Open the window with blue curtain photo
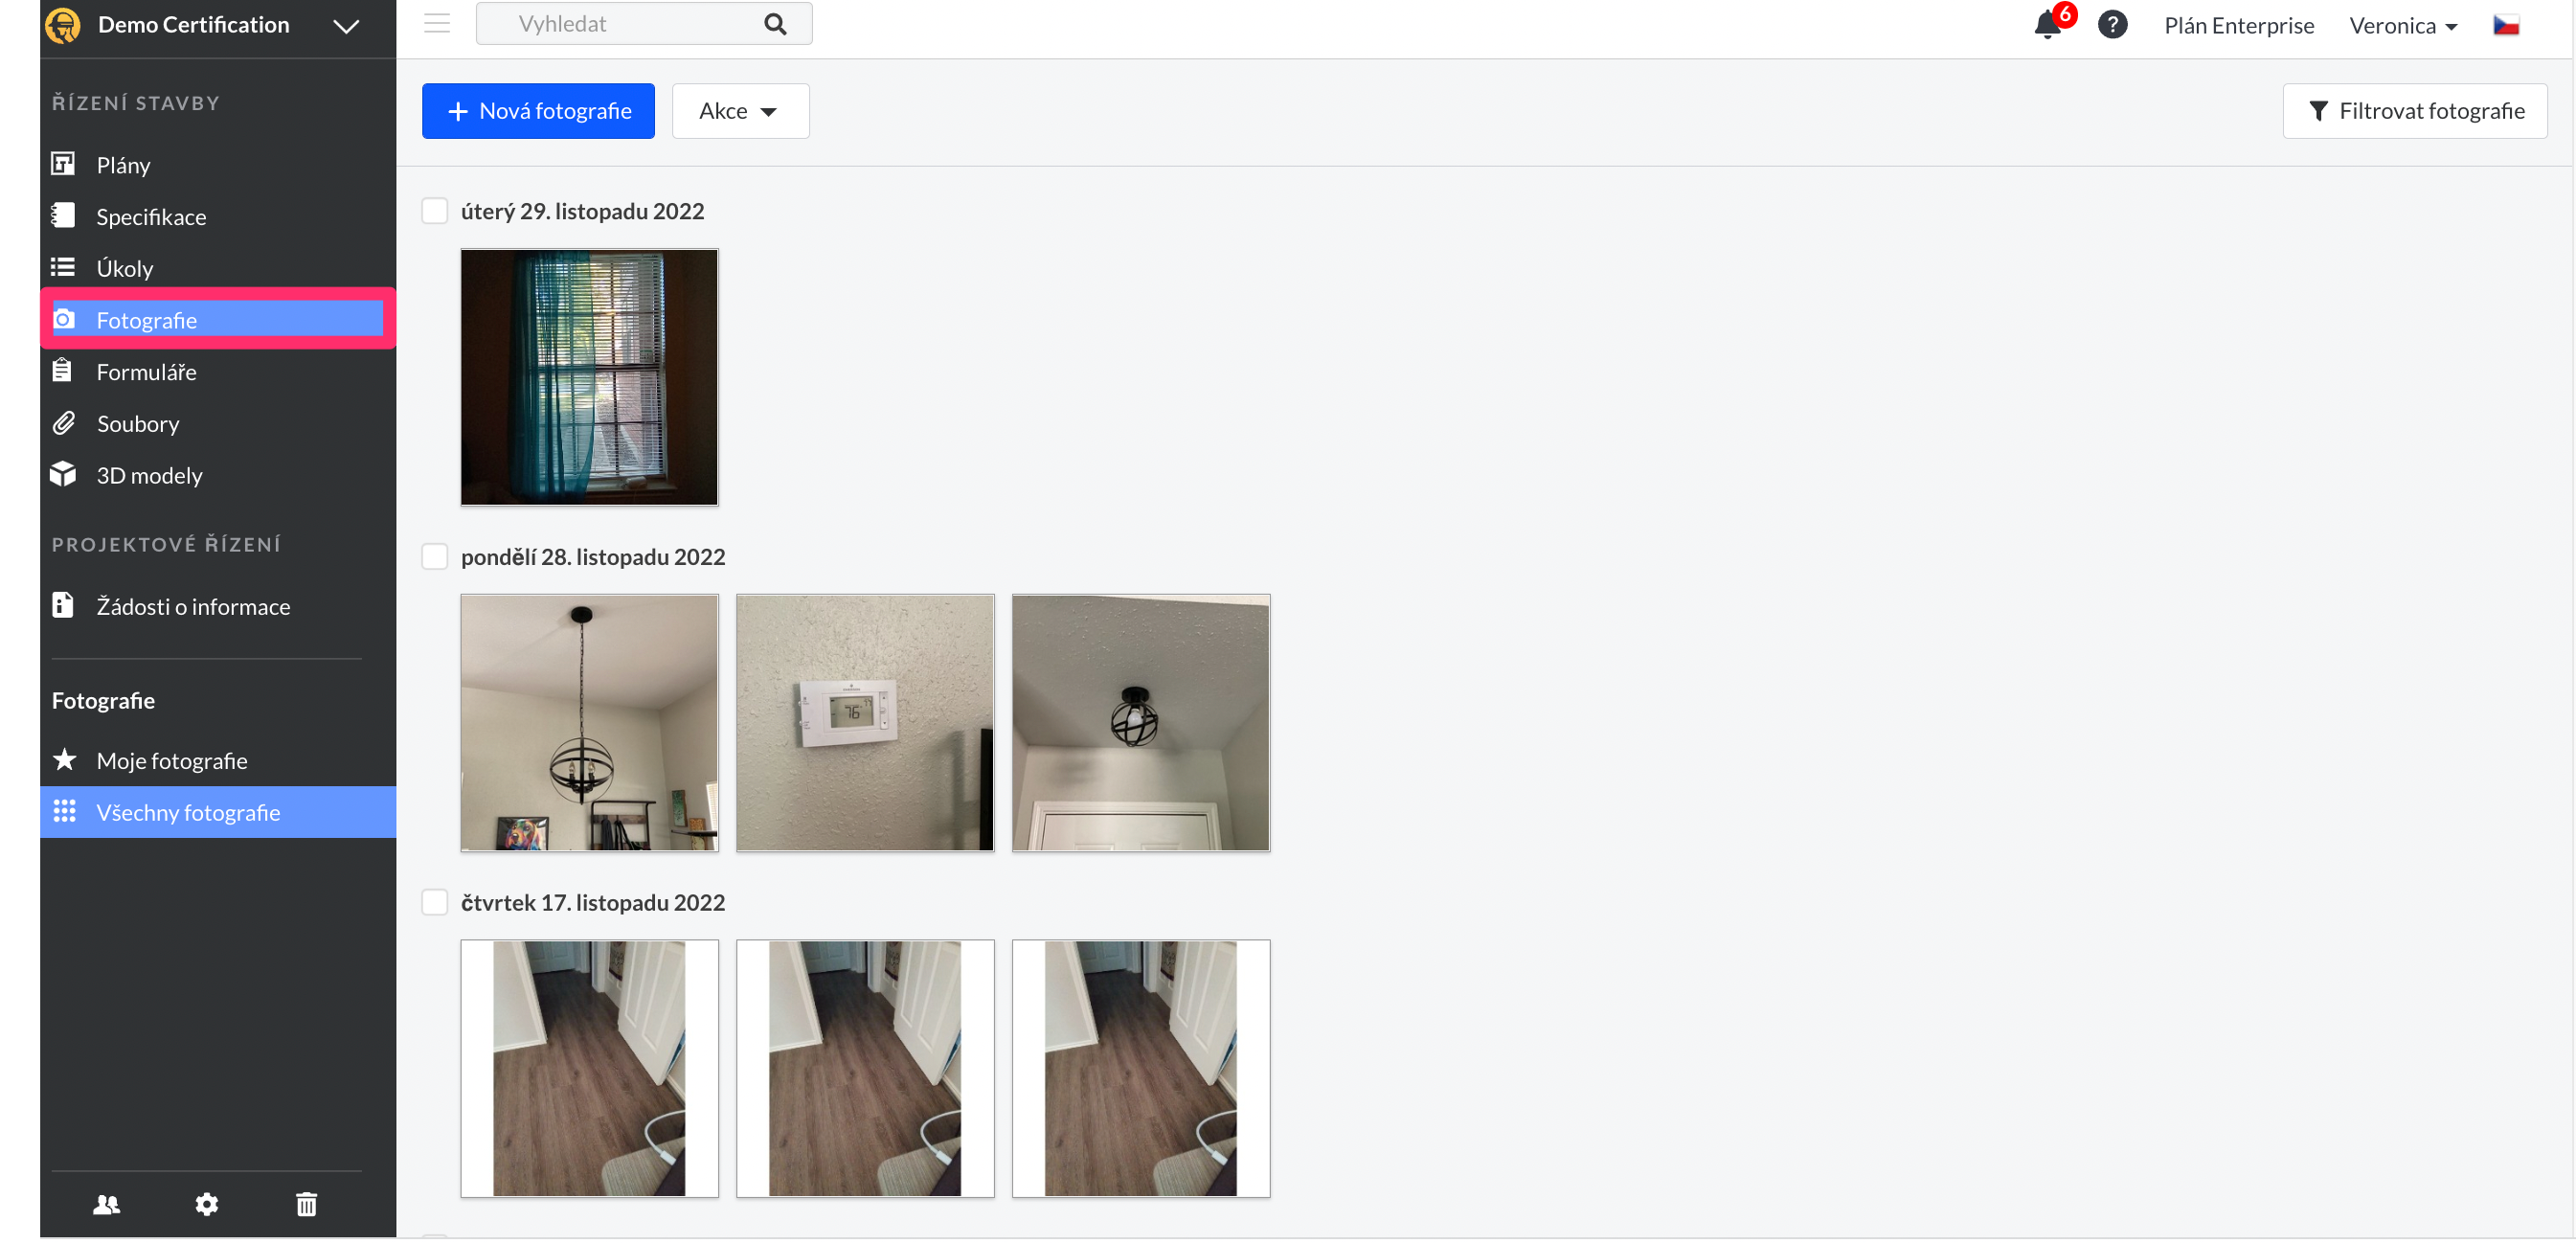The height and width of the screenshot is (1243, 2576). point(589,377)
